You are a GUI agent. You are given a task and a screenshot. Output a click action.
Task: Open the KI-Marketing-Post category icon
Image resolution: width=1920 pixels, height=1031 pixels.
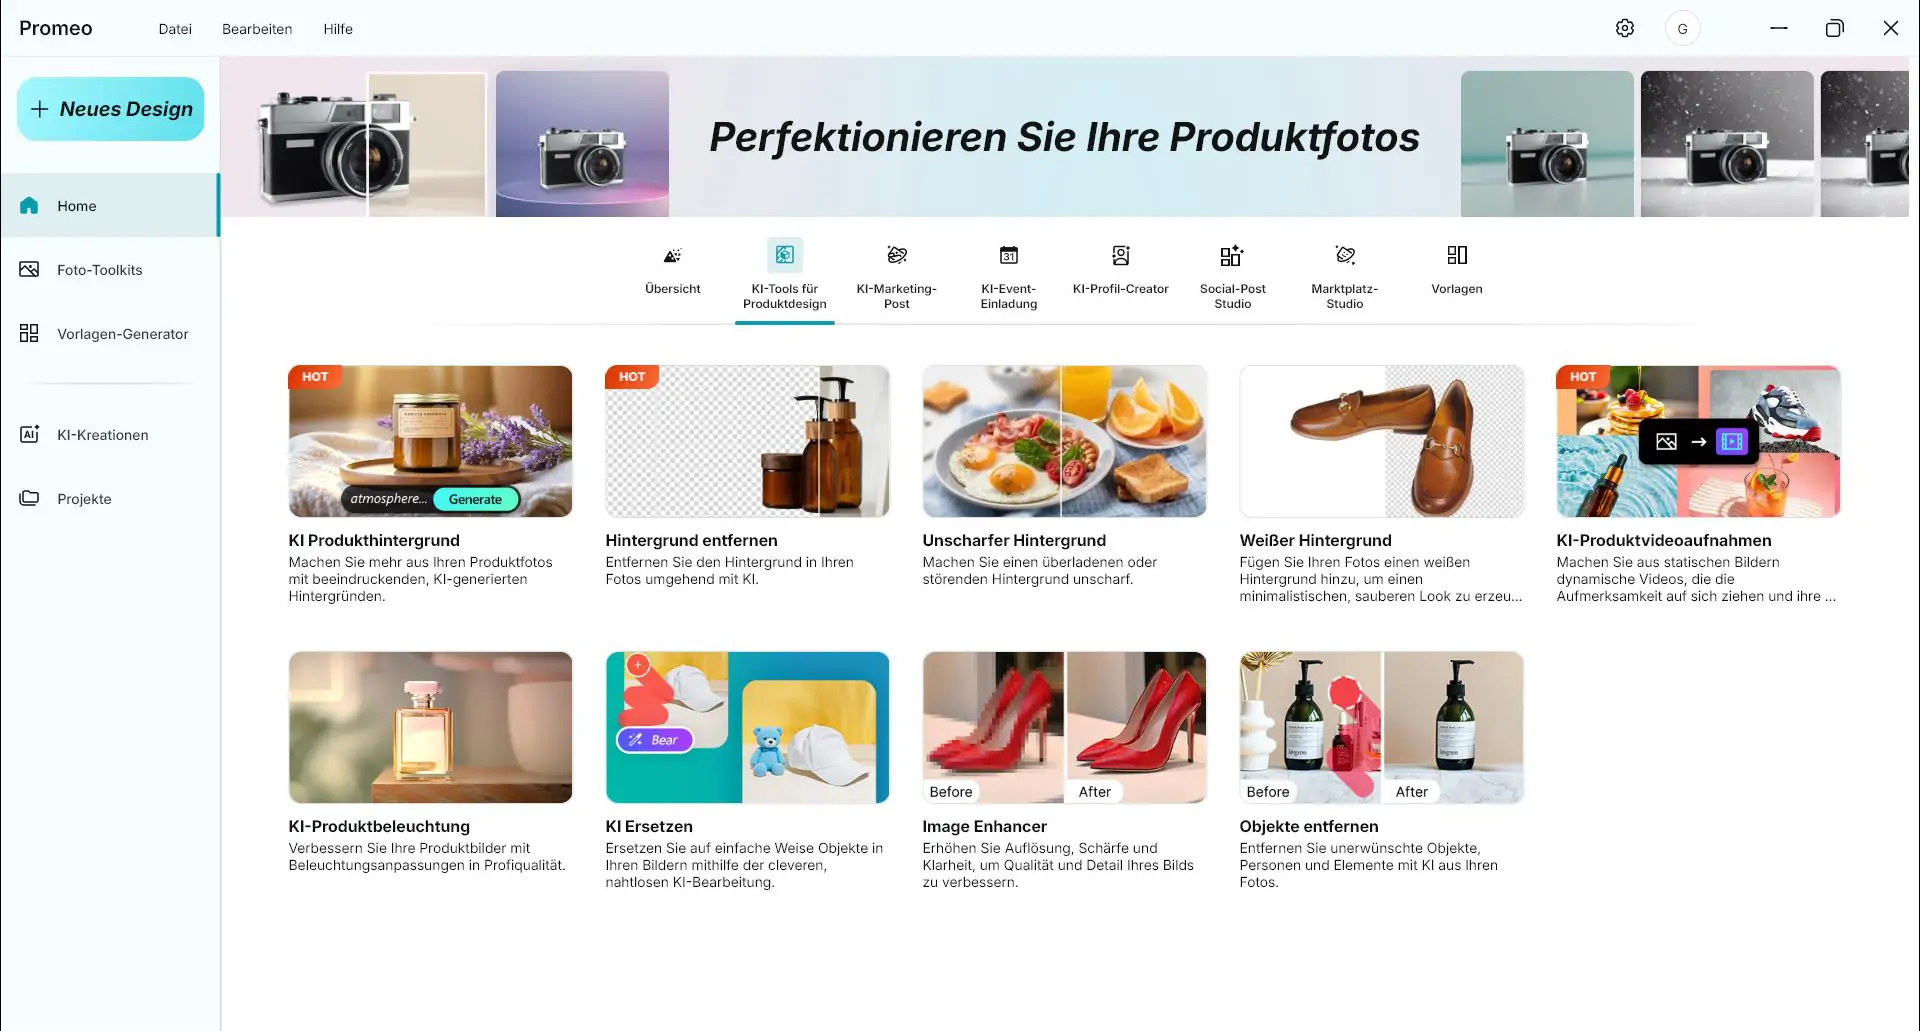pyautogui.click(x=897, y=255)
